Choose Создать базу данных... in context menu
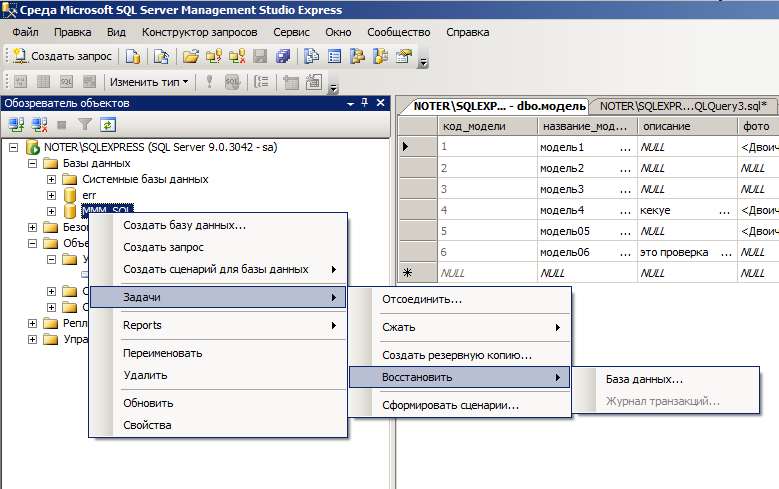 coord(218,225)
